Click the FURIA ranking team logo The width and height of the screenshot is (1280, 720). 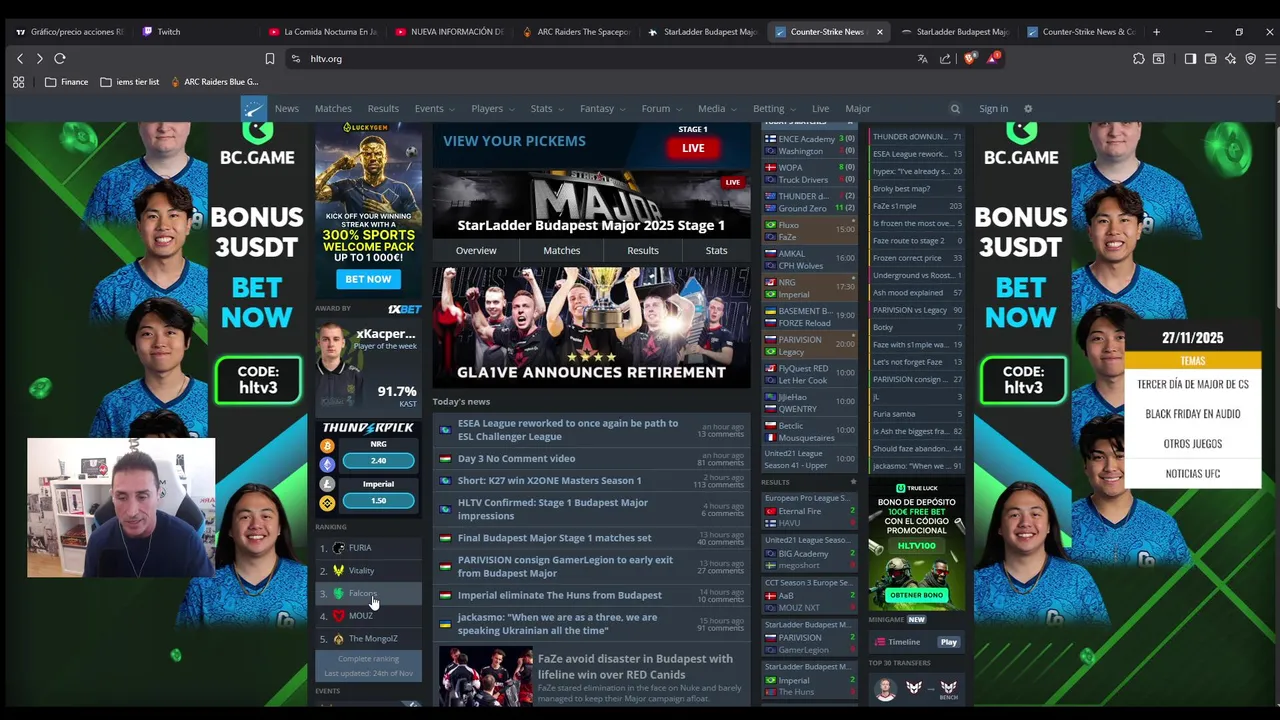[x=338, y=548]
